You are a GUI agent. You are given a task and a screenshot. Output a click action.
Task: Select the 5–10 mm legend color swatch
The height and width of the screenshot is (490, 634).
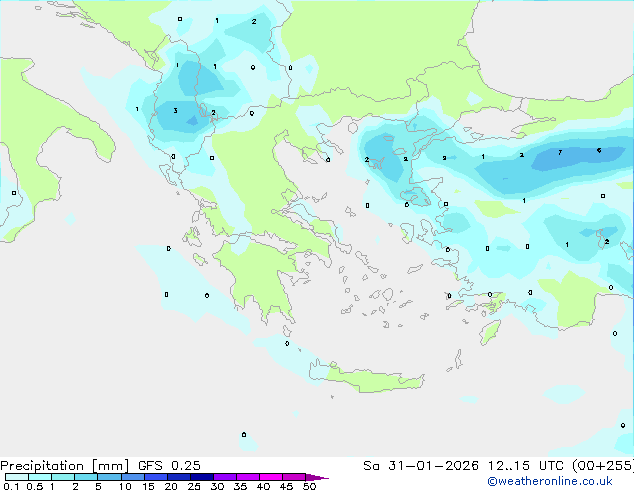[x=109, y=477]
